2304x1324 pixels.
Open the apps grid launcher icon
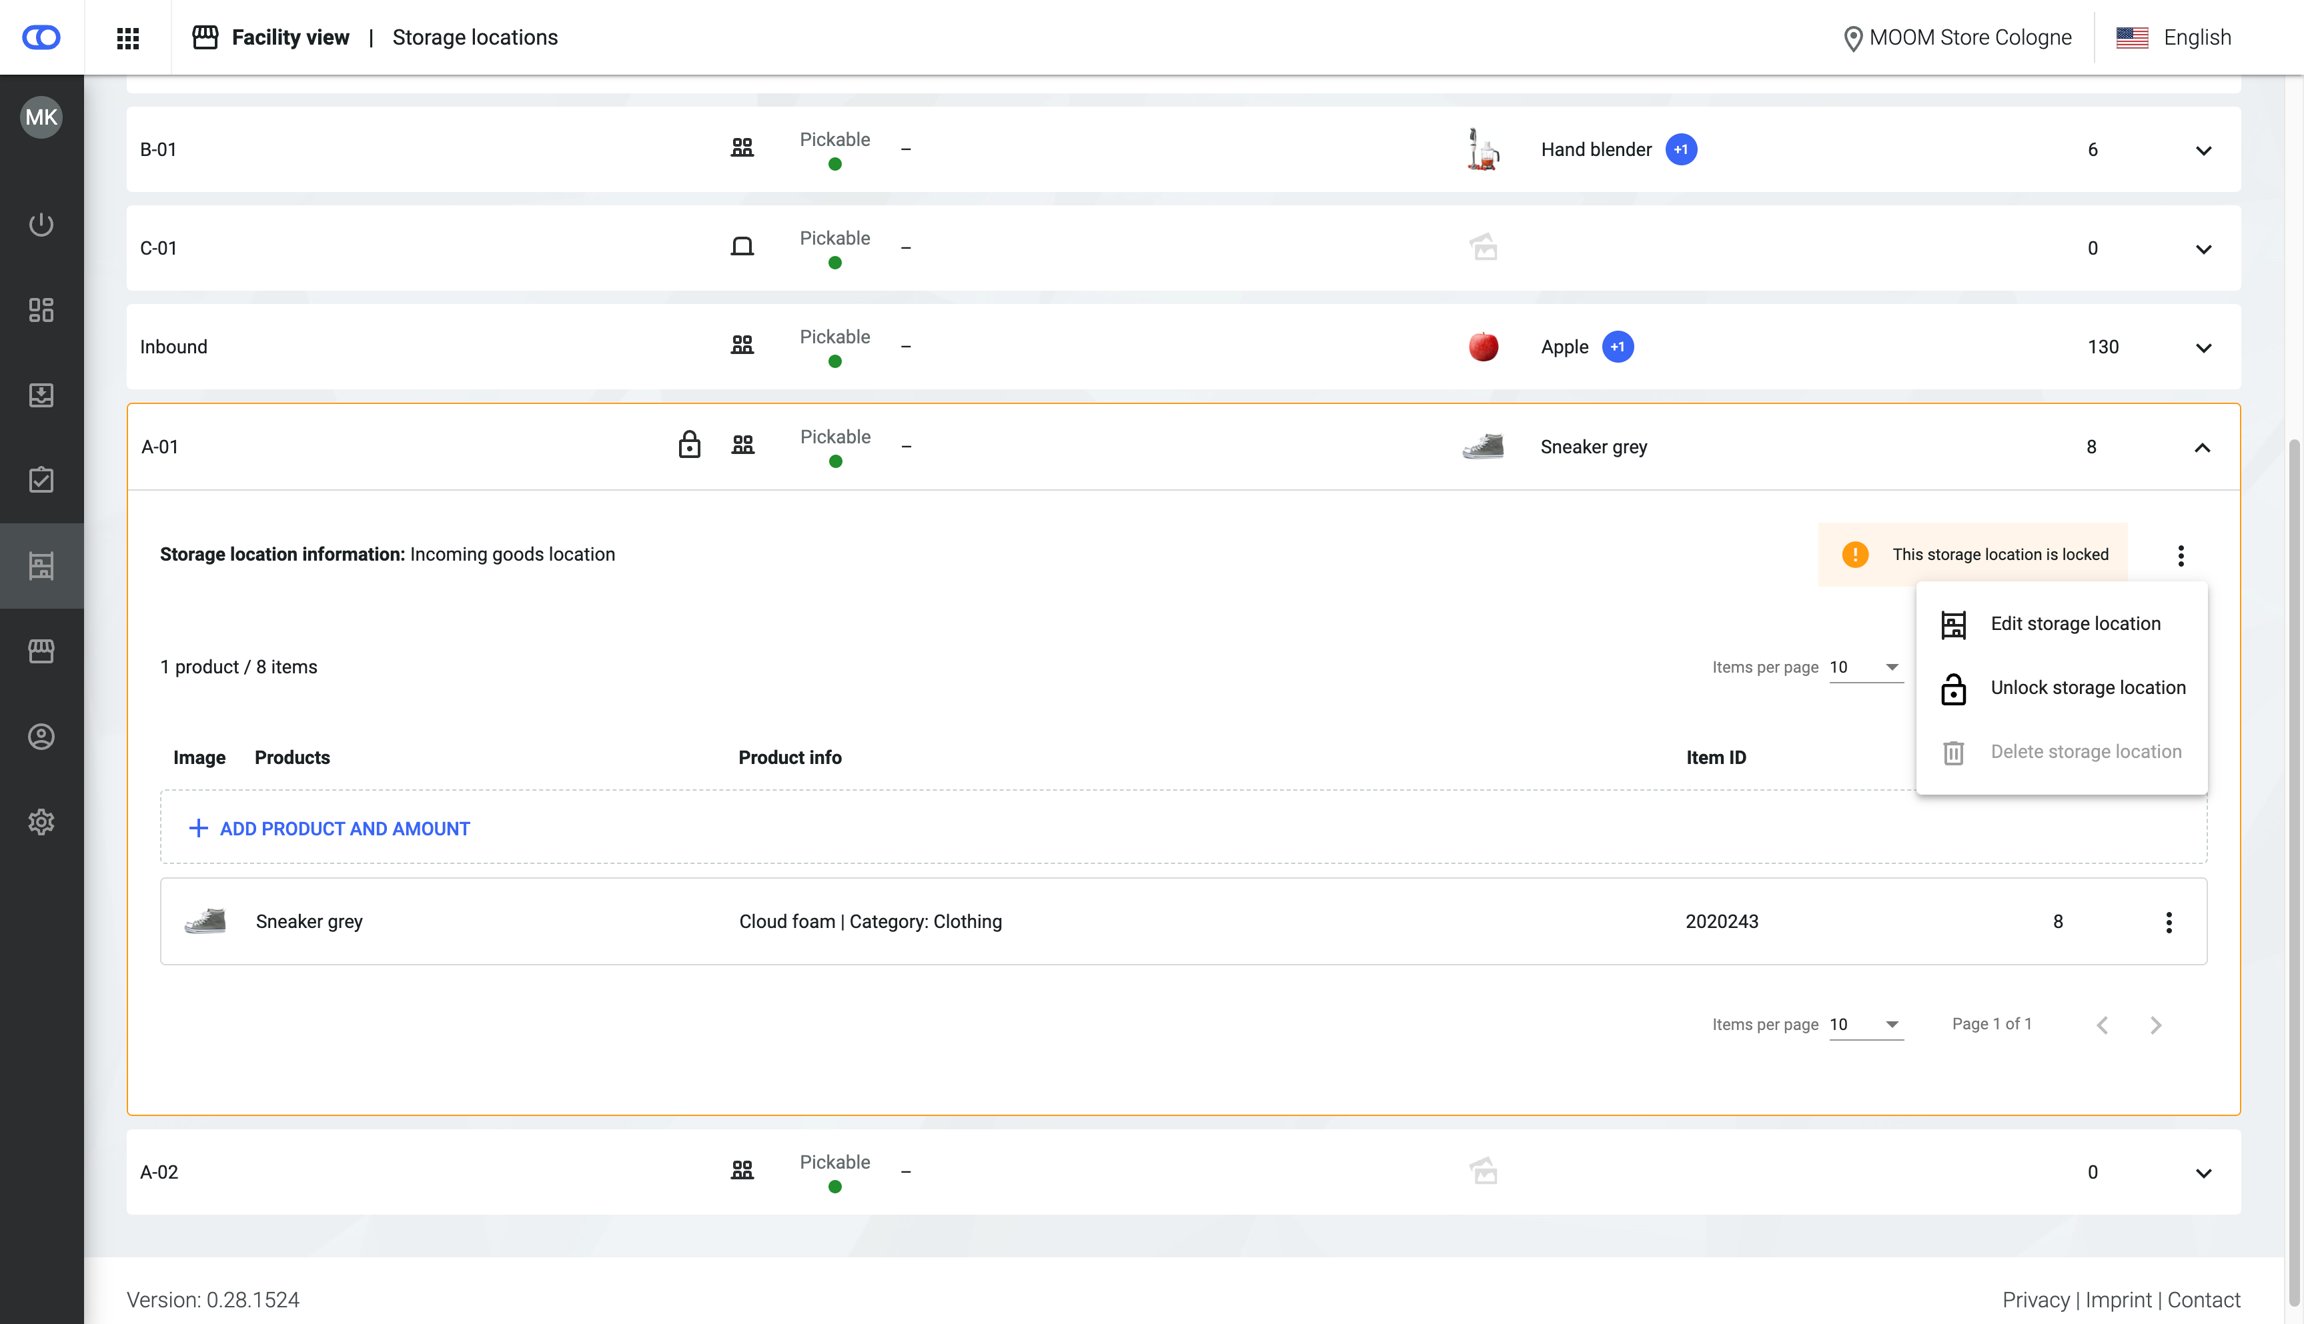(x=128, y=38)
